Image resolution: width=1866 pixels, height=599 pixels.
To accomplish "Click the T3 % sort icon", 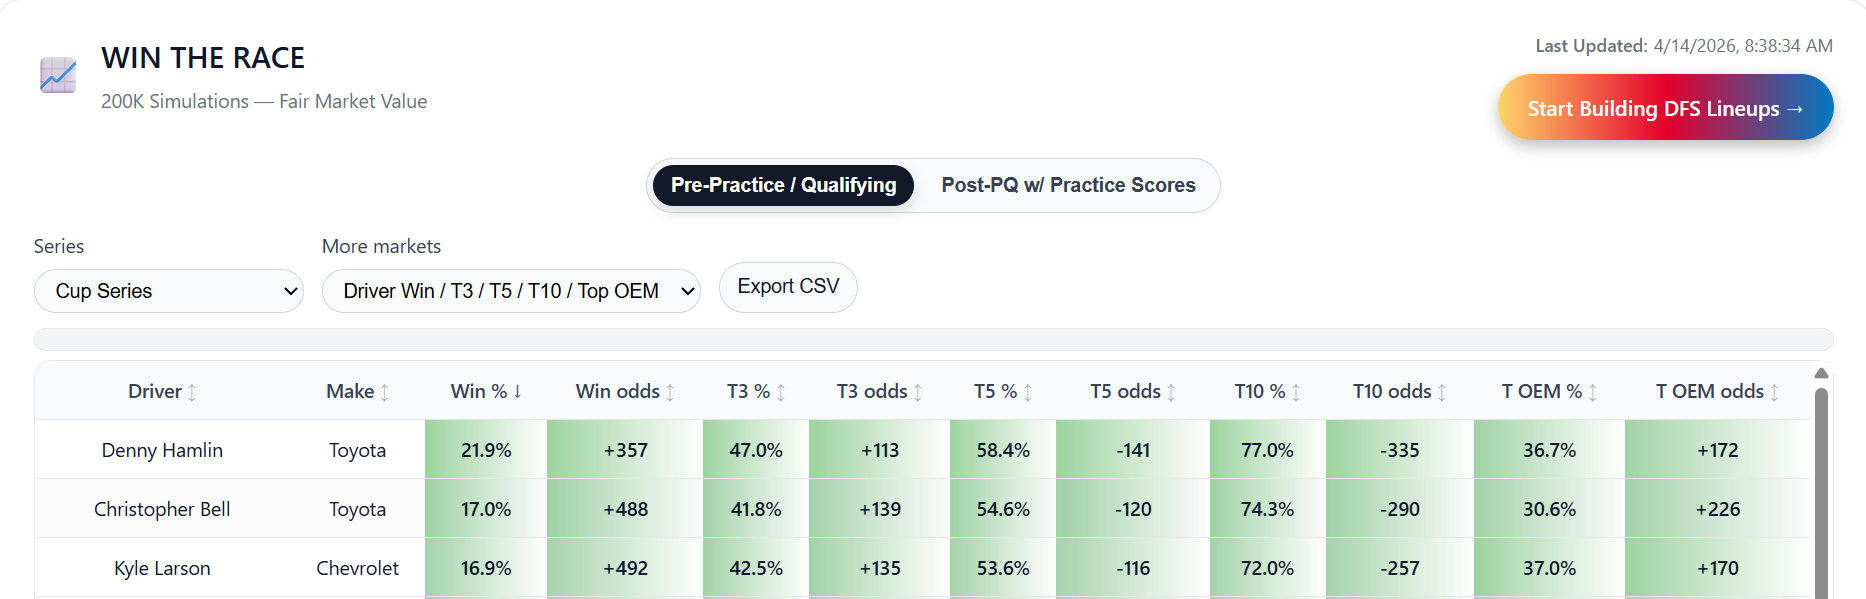I will click(781, 393).
